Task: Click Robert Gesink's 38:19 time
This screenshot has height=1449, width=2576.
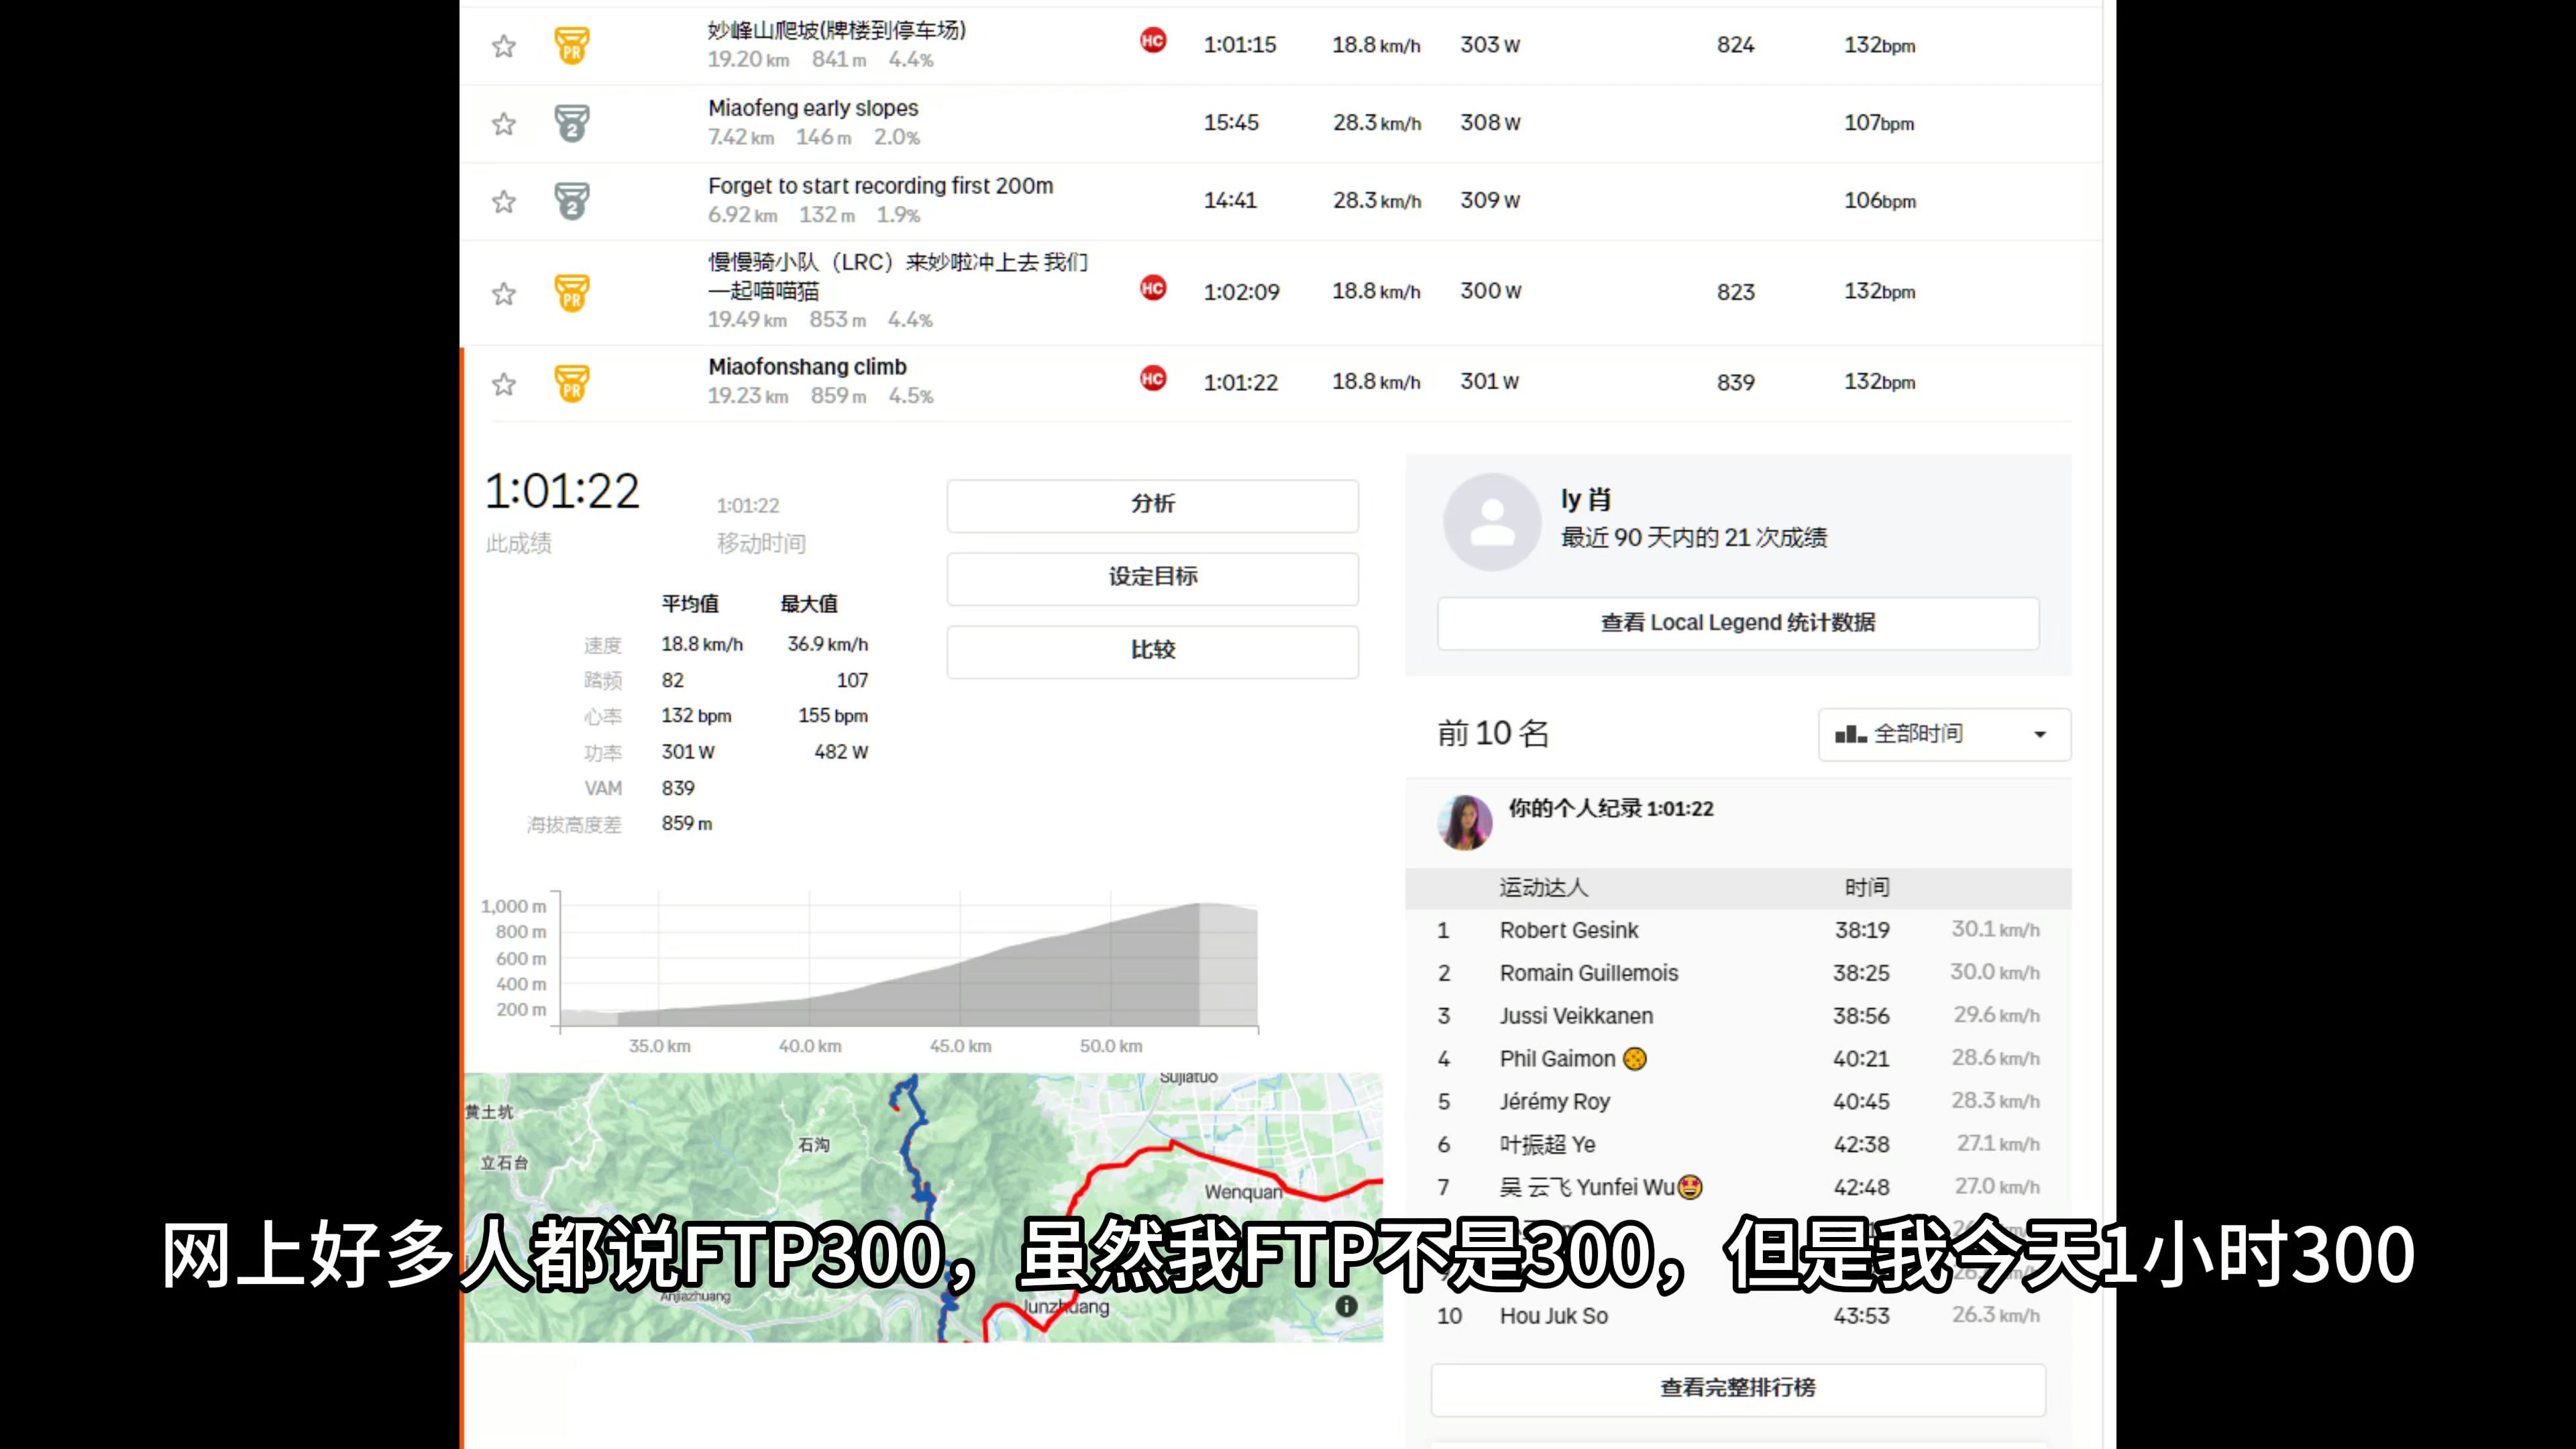Action: tap(1861, 931)
